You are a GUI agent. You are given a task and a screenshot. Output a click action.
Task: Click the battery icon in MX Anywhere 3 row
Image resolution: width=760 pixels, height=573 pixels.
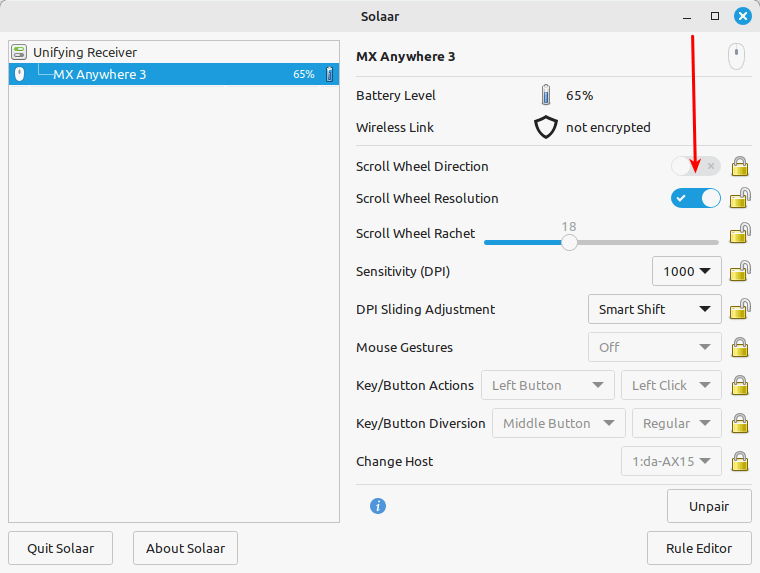tap(330, 74)
